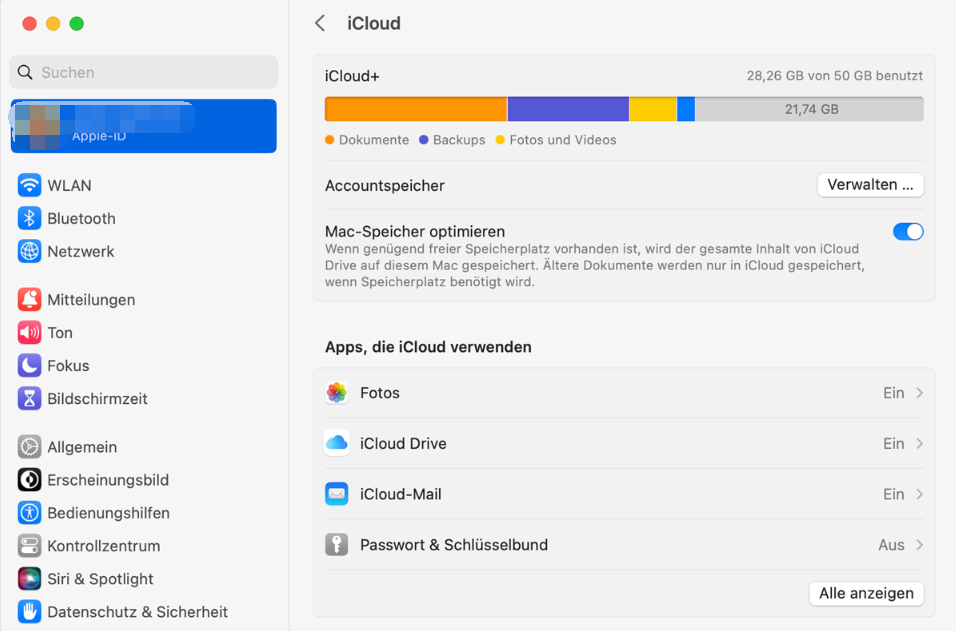Screen dimensions: 956x631
Task: Disable Mac-Speicher optimieren
Action: tap(907, 231)
